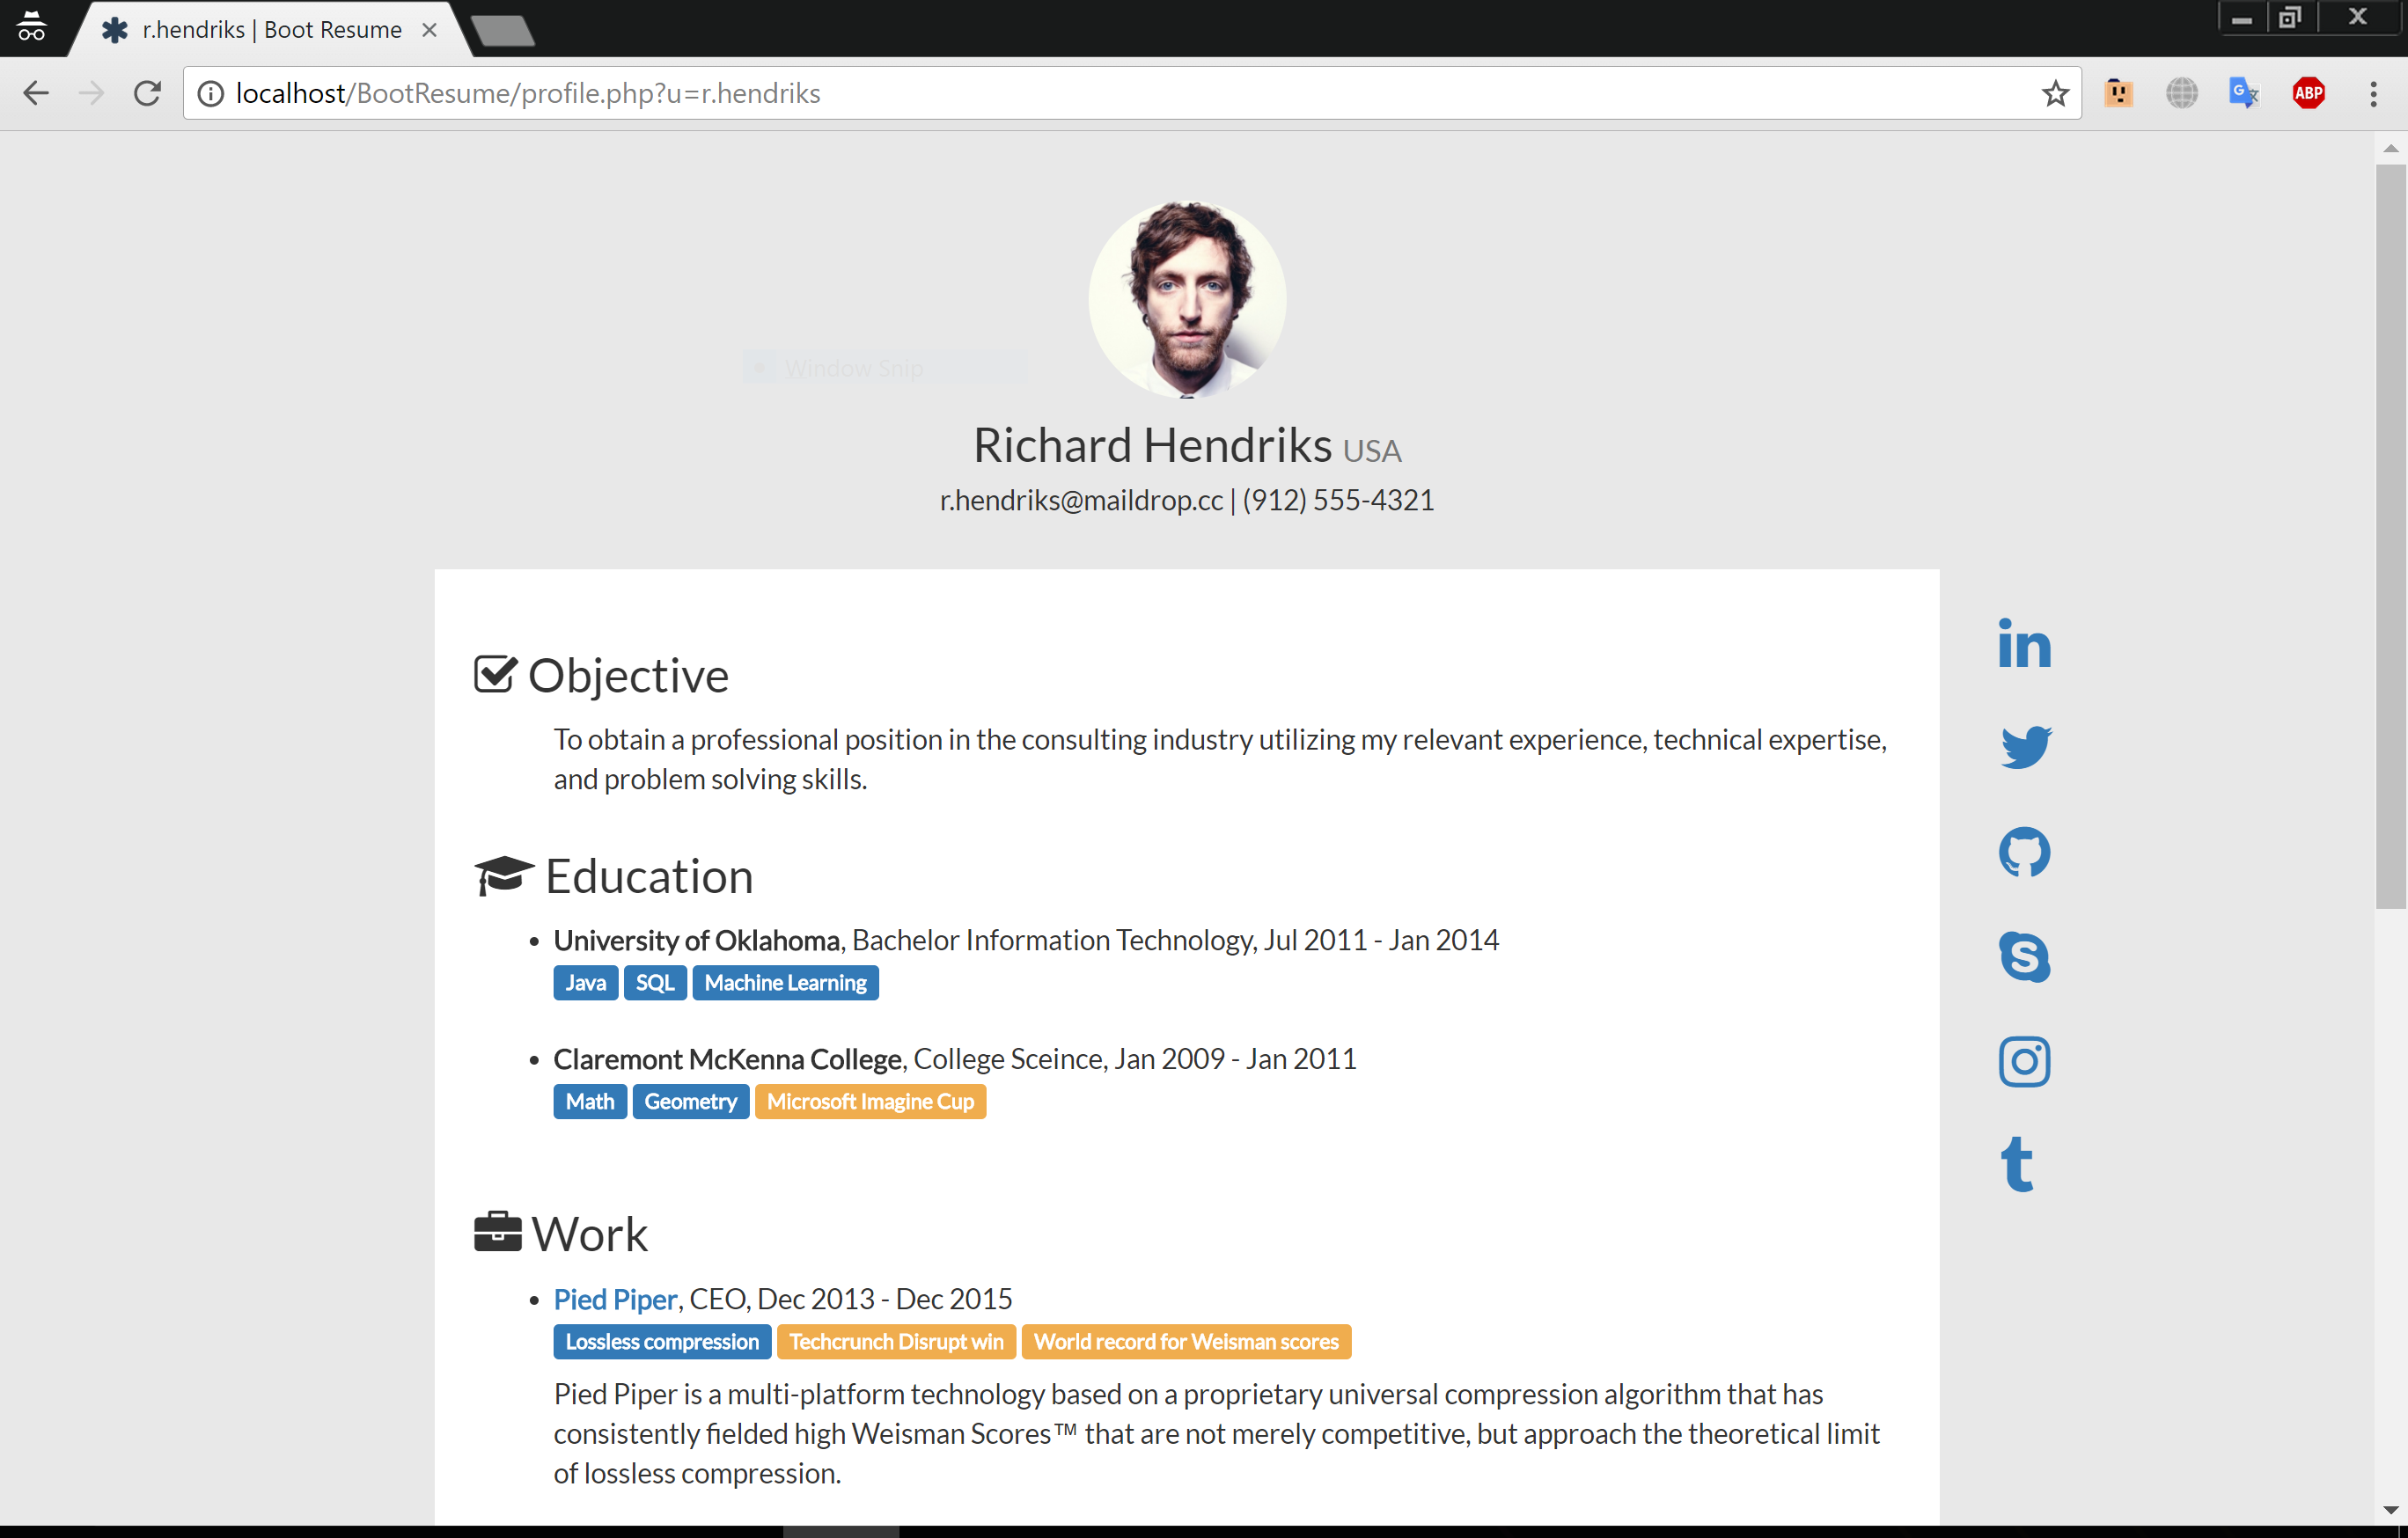2408x1538 pixels.
Task: Open a new tab
Action: click(x=503, y=32)
